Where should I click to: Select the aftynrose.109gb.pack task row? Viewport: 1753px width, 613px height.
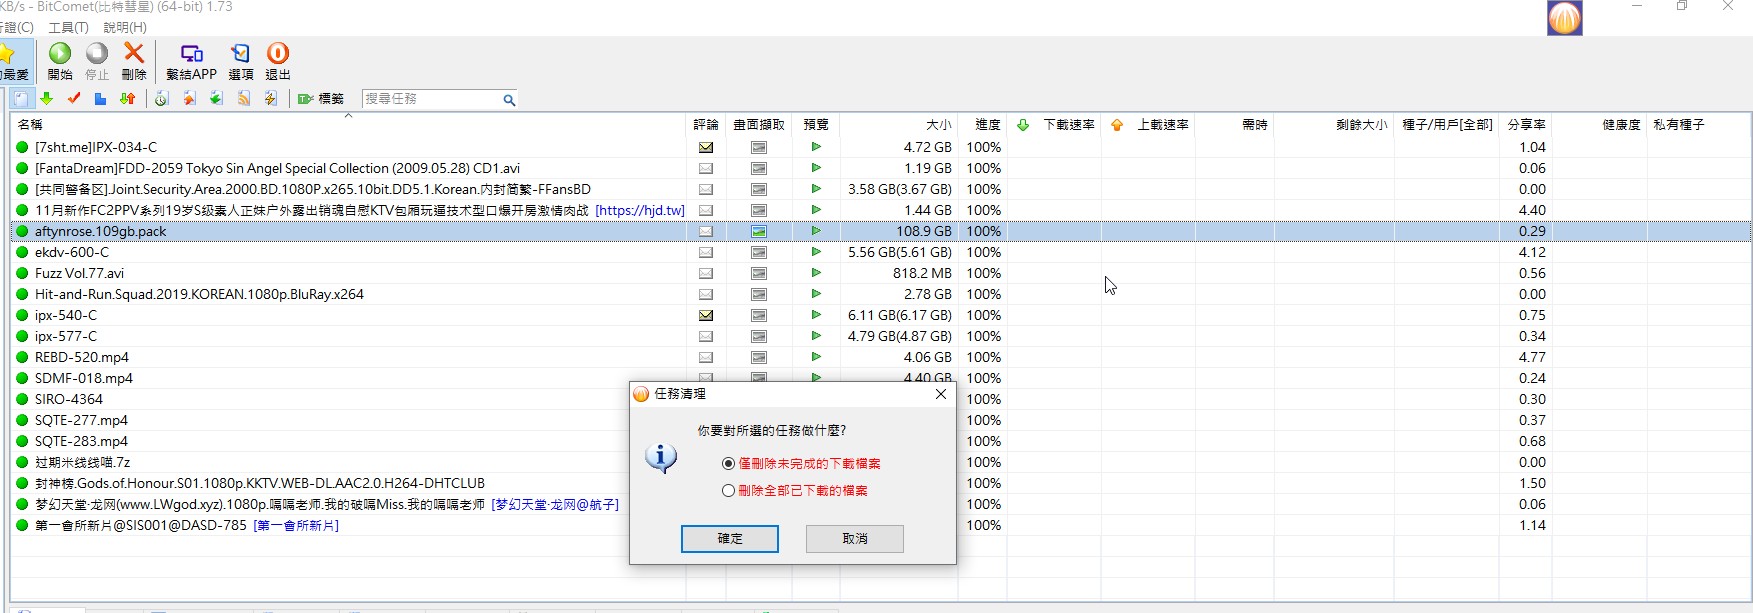point(880,231)
